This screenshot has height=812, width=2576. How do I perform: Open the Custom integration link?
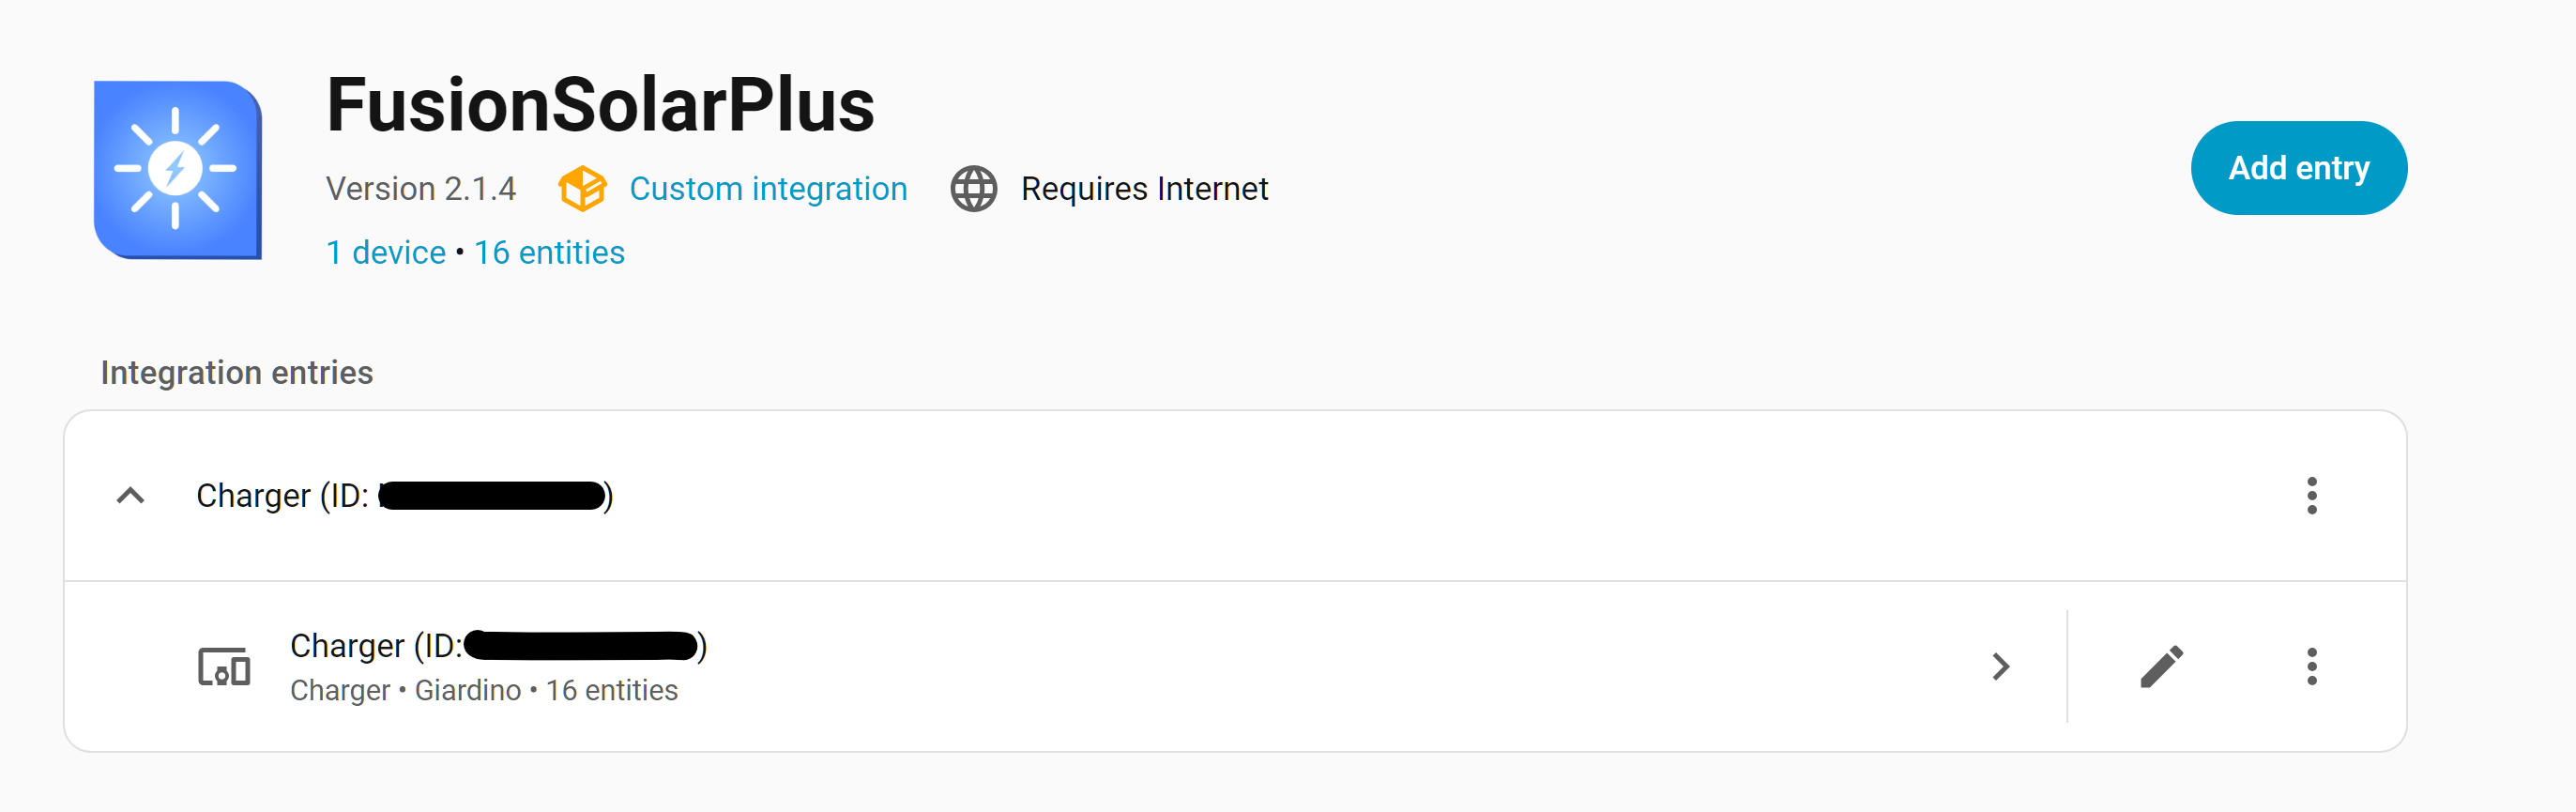click(x=768, y=189)
